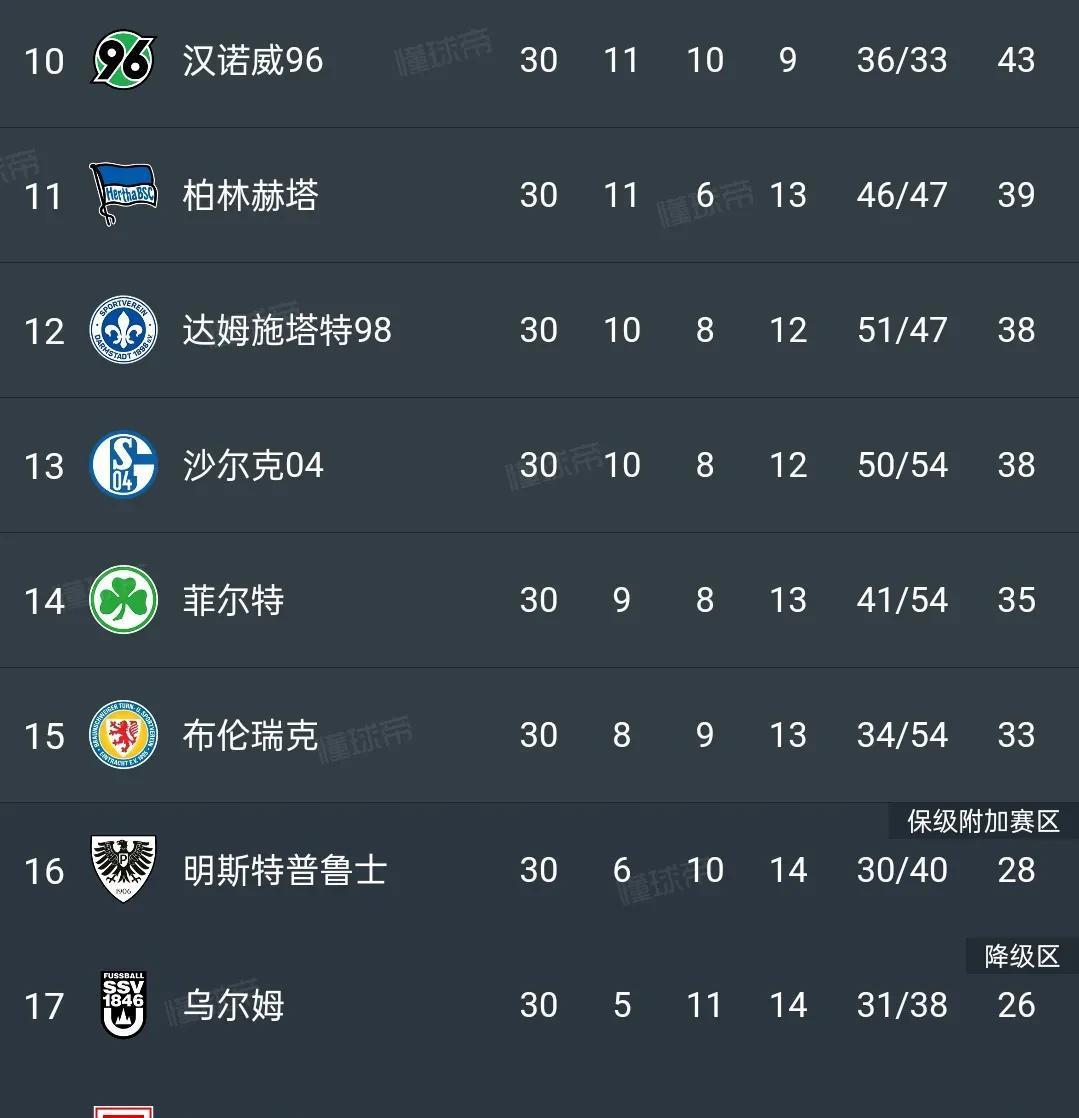Open team page for 柏林赫塔
This screenshot has height=1118, width=1079.
tap(250, 194)
